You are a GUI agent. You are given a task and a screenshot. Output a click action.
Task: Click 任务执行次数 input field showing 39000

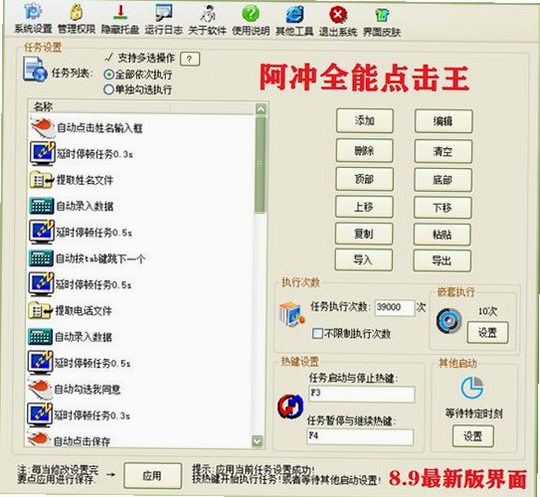click(x=395, y=308)
